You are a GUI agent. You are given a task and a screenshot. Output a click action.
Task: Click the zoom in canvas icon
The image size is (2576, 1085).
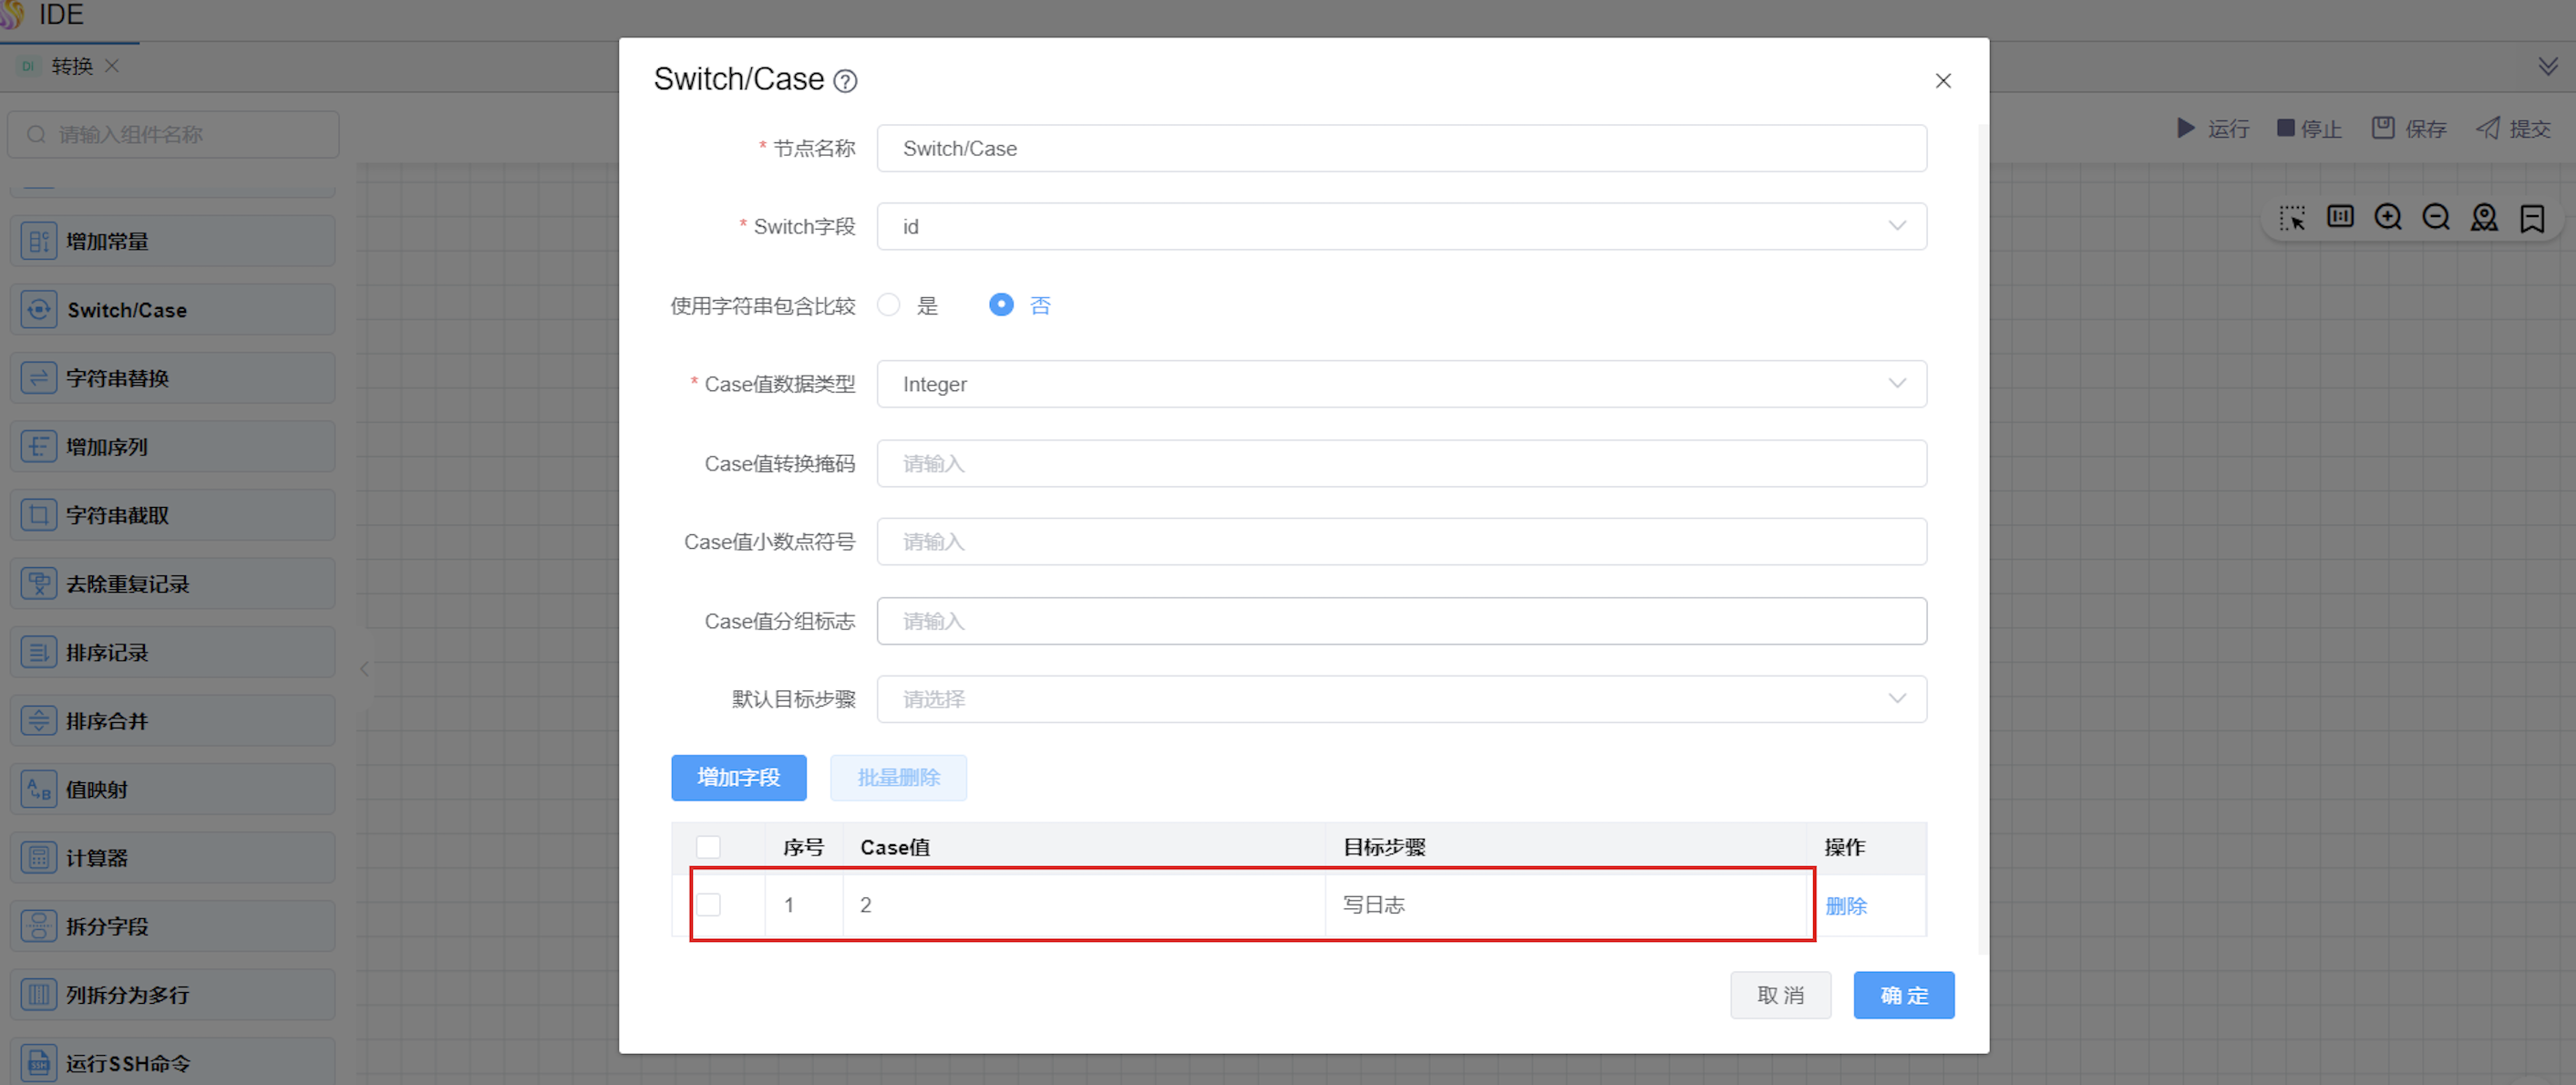(2388, 217)
